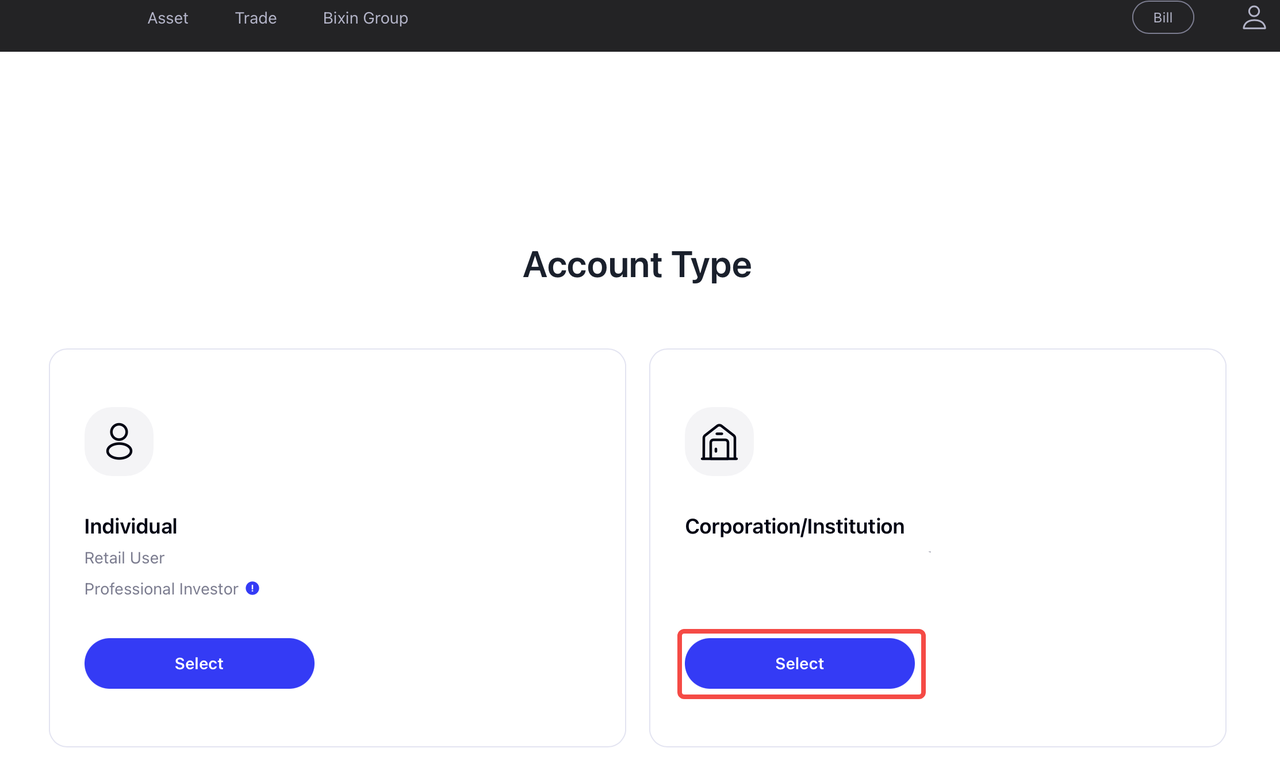Open the Asset menu
1280x775 pixels.
(168, 17)
